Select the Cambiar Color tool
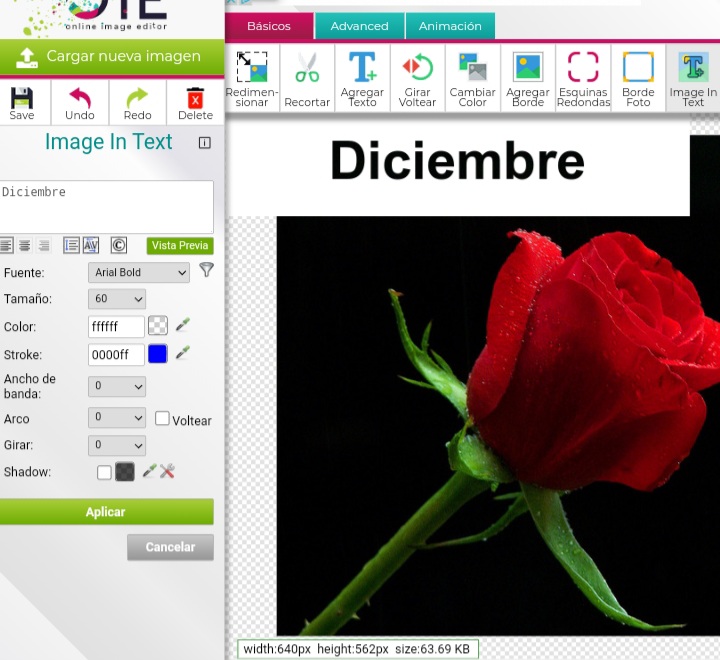Screen dimensions: 720x660 coord(472,79)
